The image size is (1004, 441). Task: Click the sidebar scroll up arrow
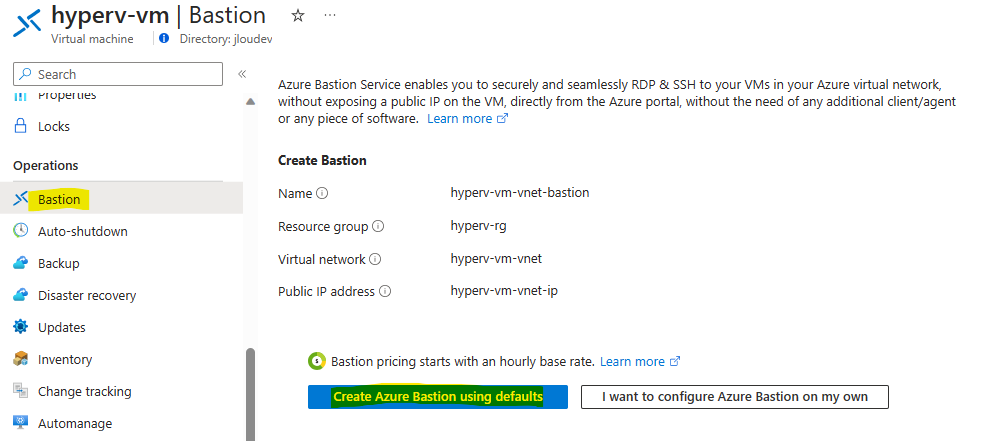250,101
